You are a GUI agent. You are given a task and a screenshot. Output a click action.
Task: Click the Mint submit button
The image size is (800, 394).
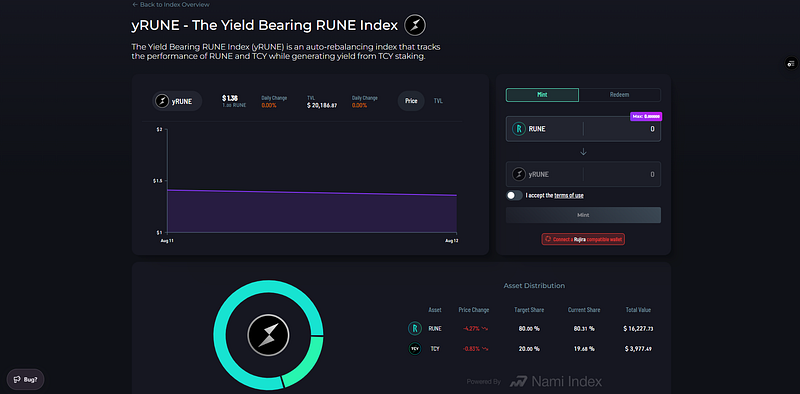[x=583, y=215]
